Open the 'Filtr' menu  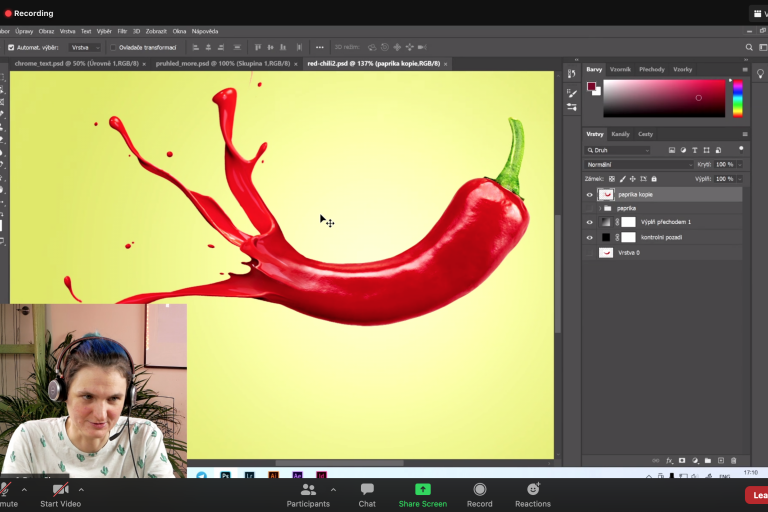(122, 31)
